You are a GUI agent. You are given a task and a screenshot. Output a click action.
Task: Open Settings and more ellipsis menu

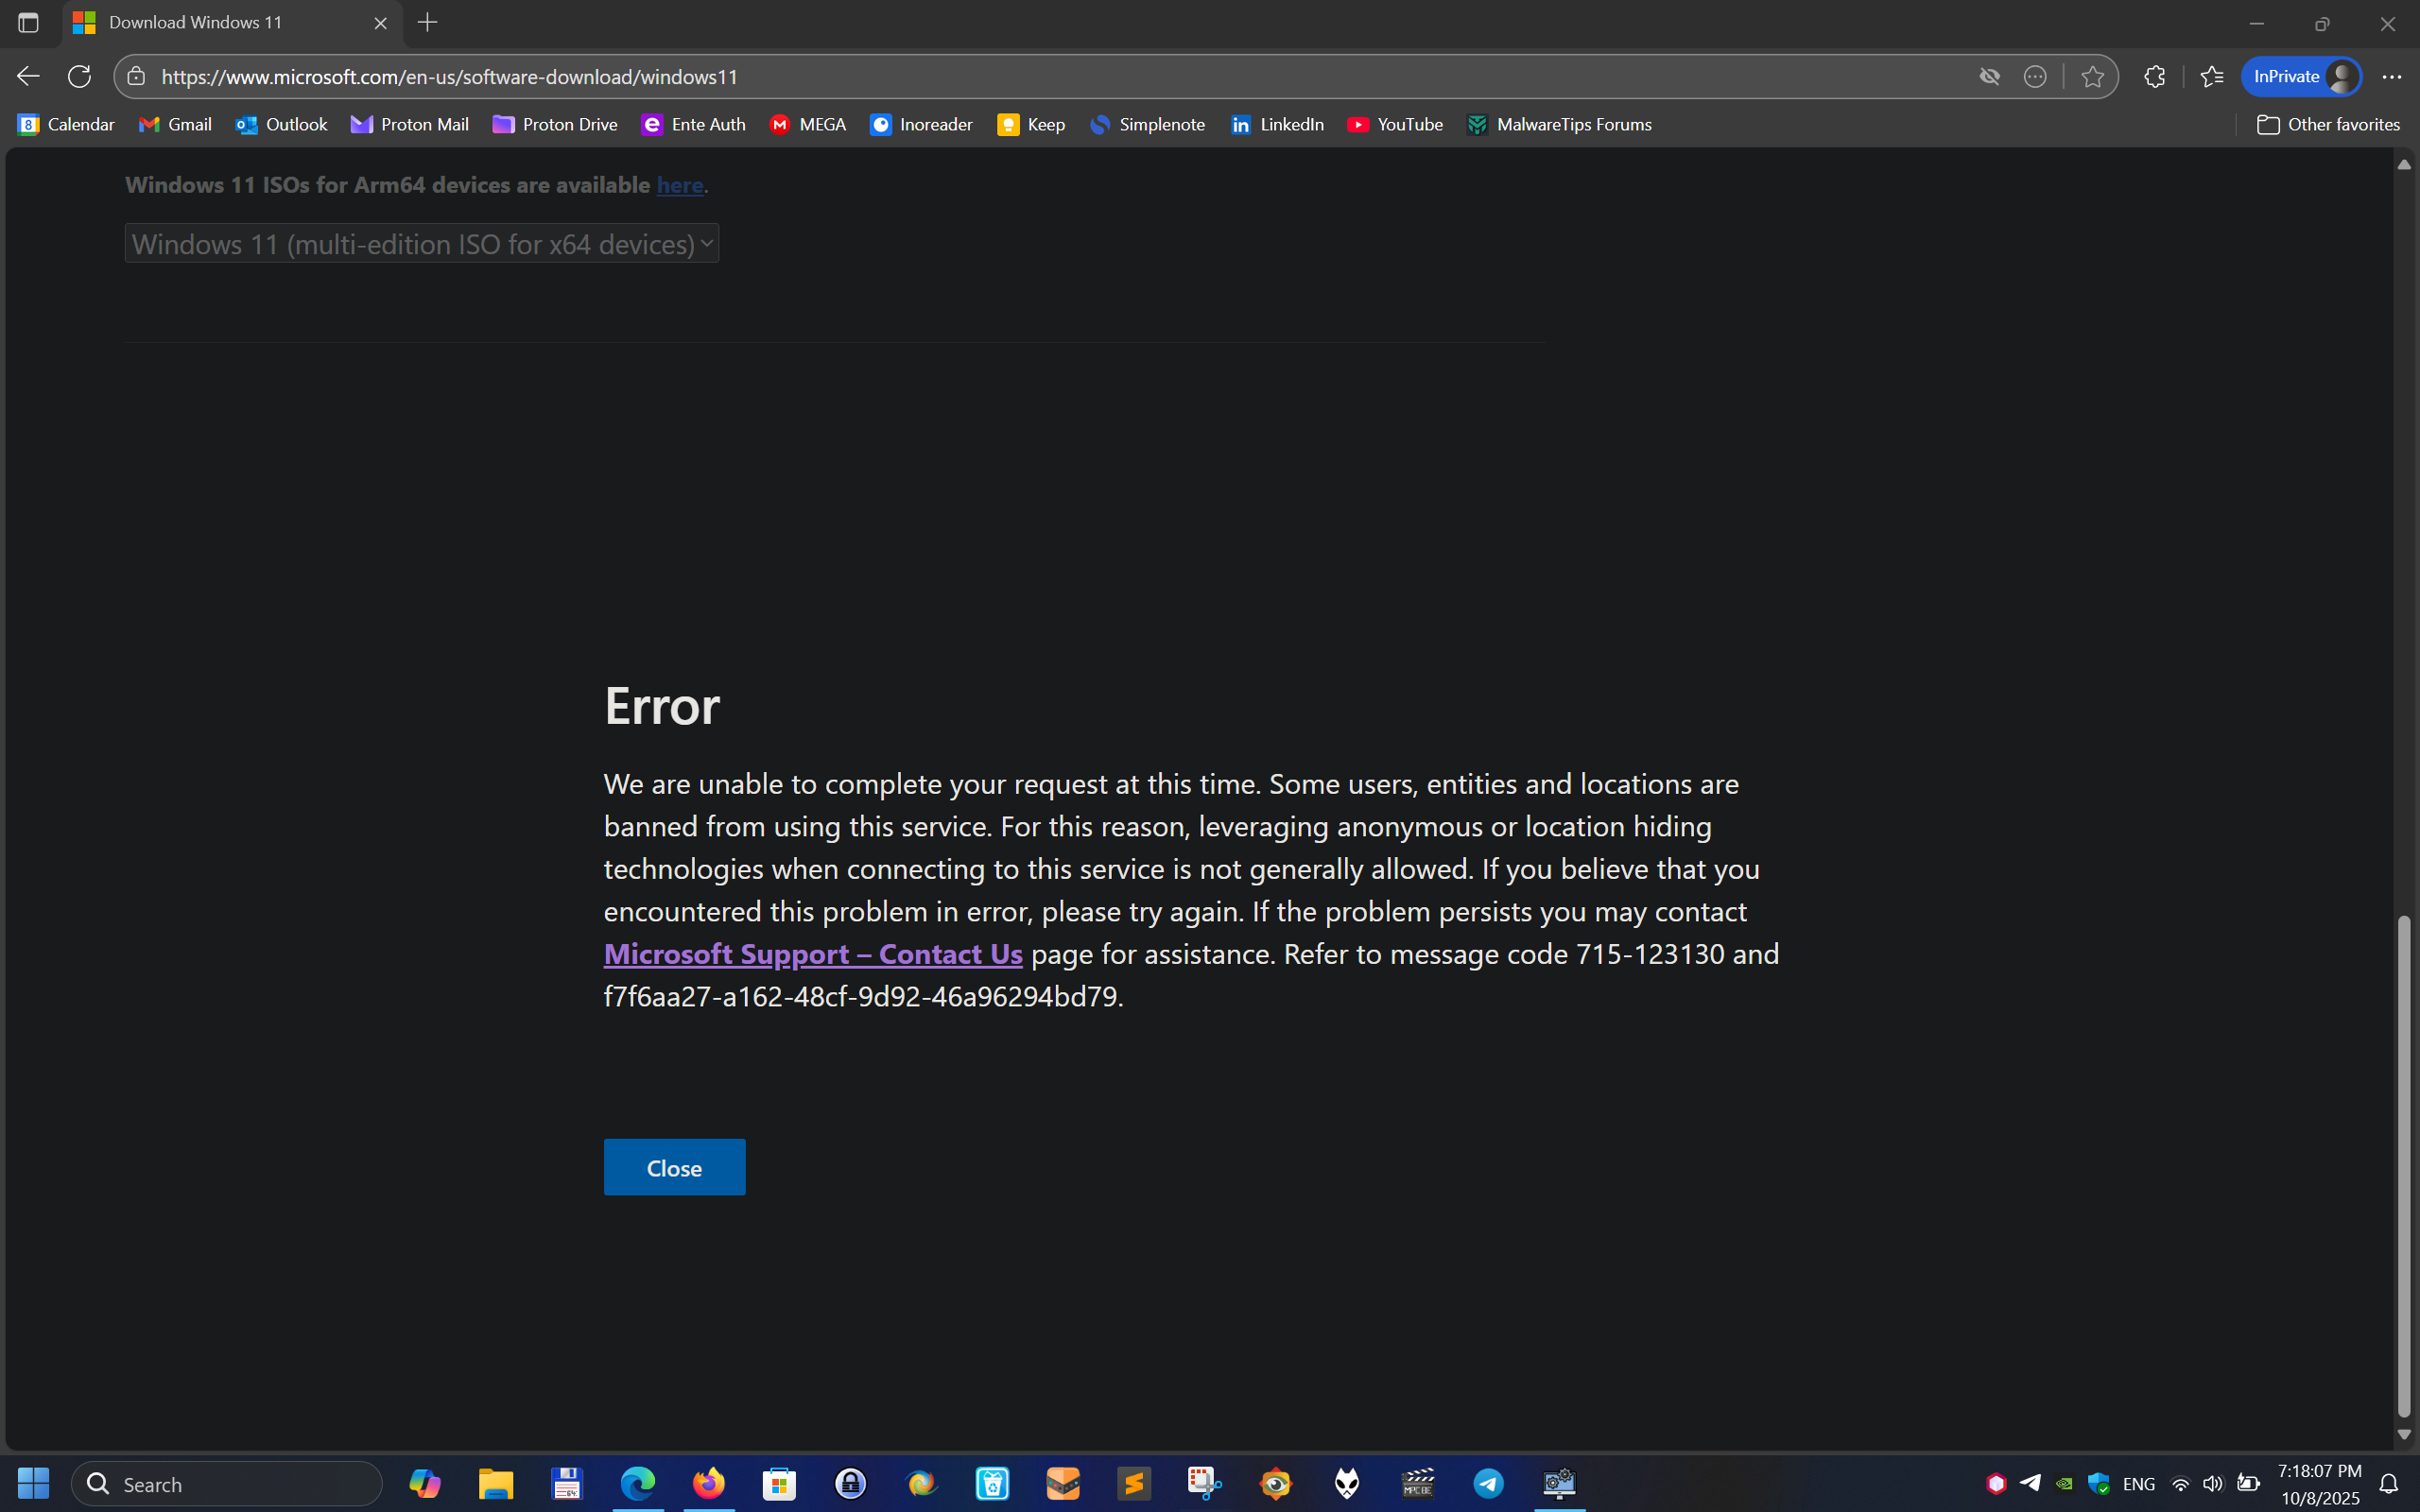(2391, 76)
